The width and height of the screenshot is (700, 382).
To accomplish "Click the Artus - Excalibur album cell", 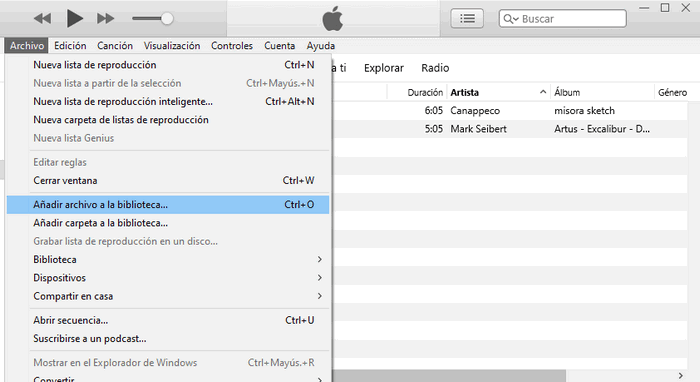I will click(602, 129).
